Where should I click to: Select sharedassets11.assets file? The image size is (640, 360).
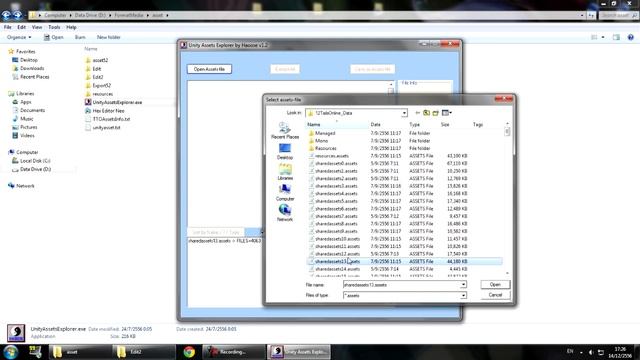coord(337,246)
